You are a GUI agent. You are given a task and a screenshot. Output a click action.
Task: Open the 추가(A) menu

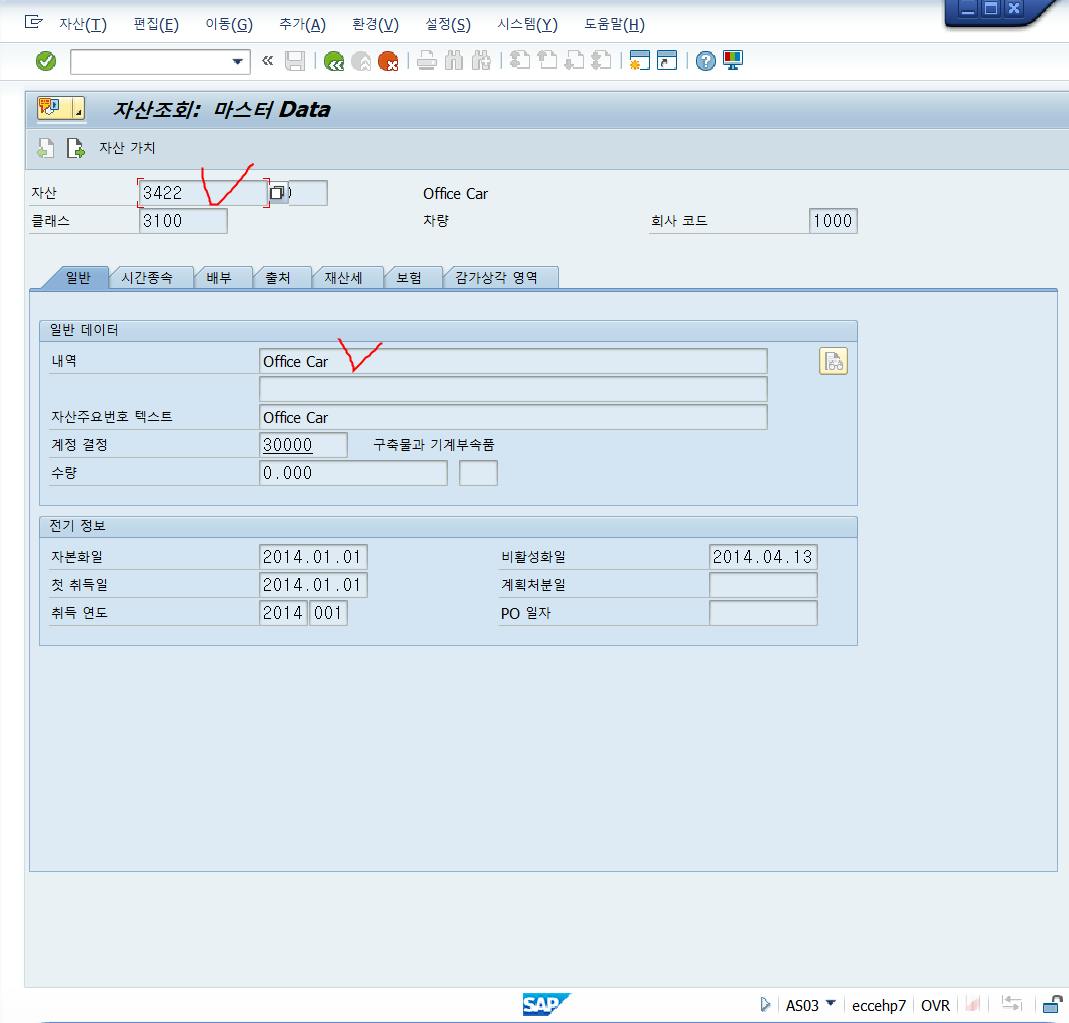tap(303, 25)
